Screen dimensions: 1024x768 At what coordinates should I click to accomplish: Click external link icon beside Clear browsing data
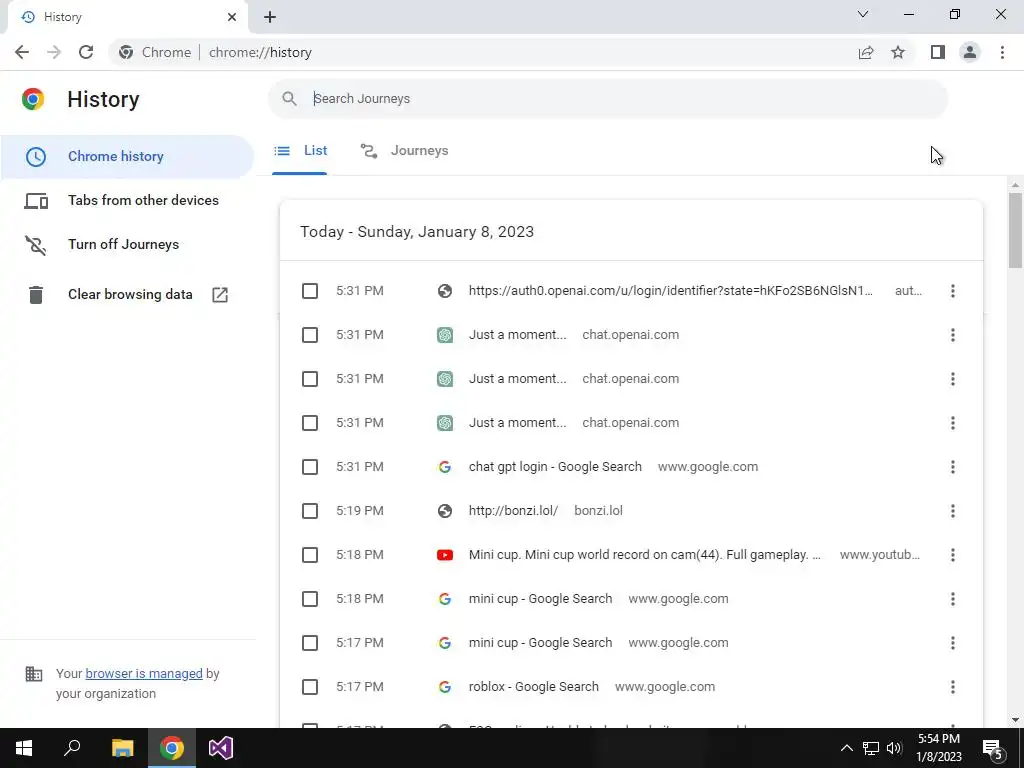coord(220,295)
